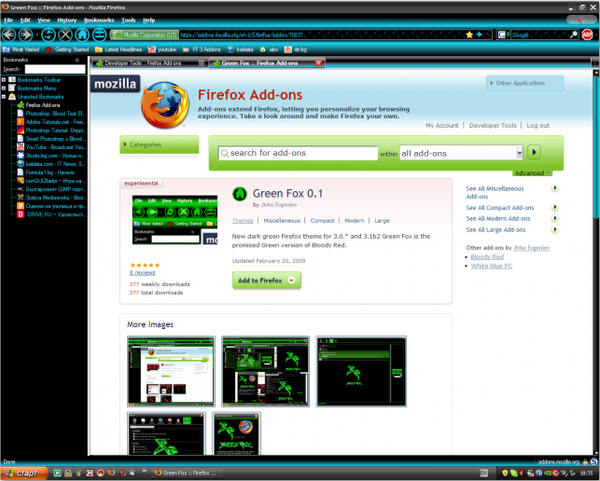600x481 pixels.
Task: Open the Getting Started bookmark
Action: tap(67, 49)
